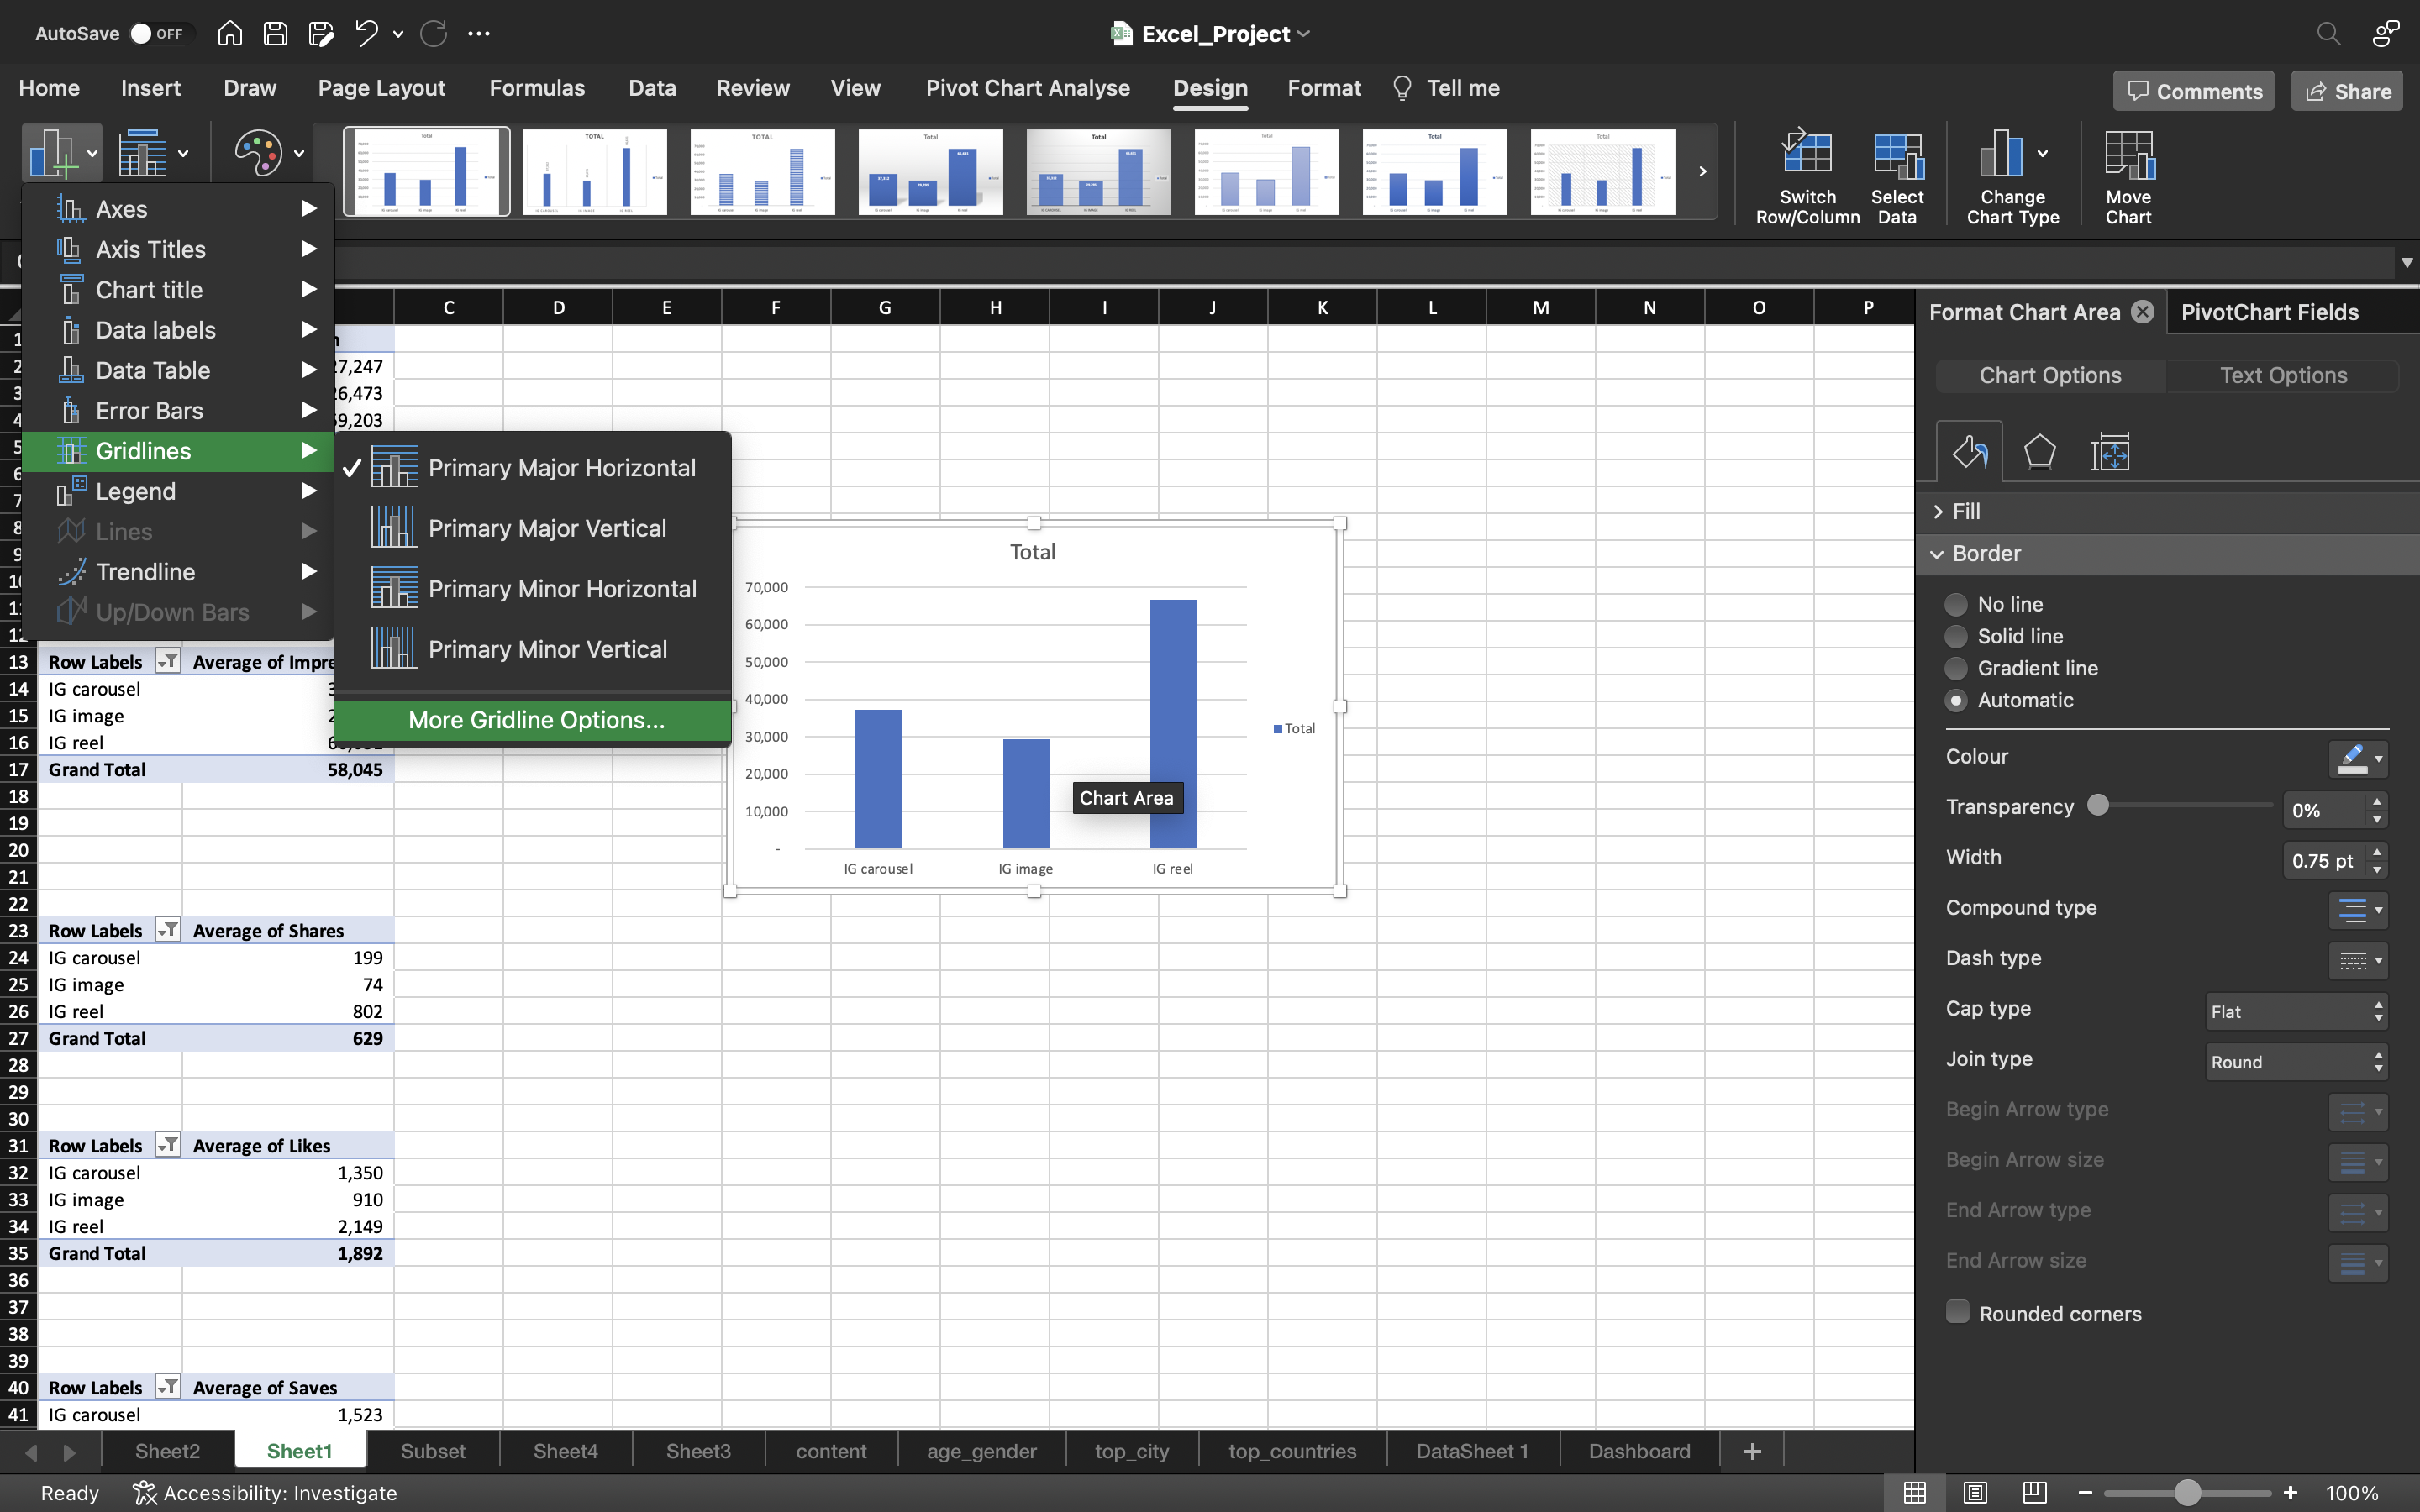This screenshot has width=2420, height=1512.
Task: Toggle Primary Minor Horizontal gridlines
Action: tap(532, 589)
